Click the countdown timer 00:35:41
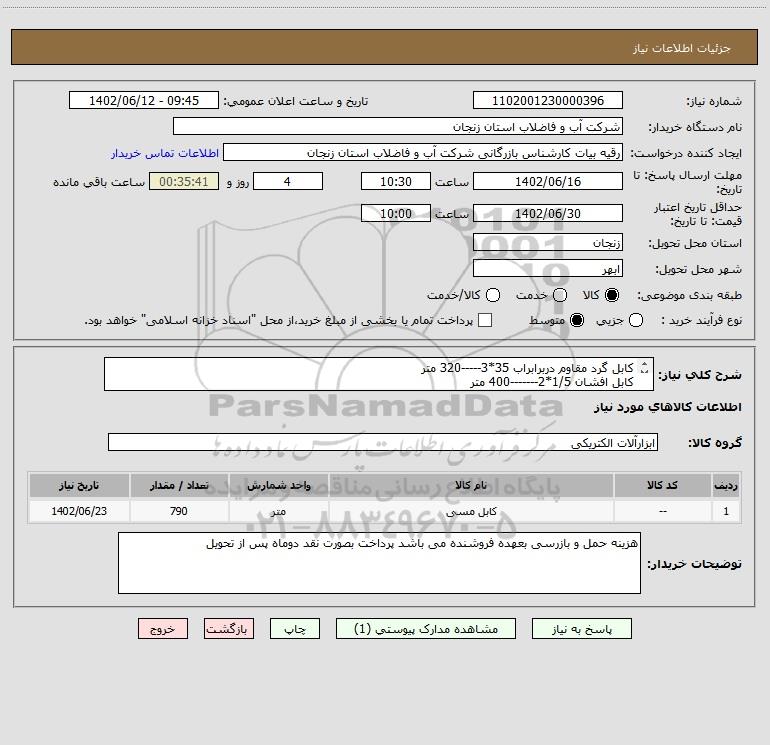This screenshot has width=770, height=745. pyautogui.click(x=184, y=182)
